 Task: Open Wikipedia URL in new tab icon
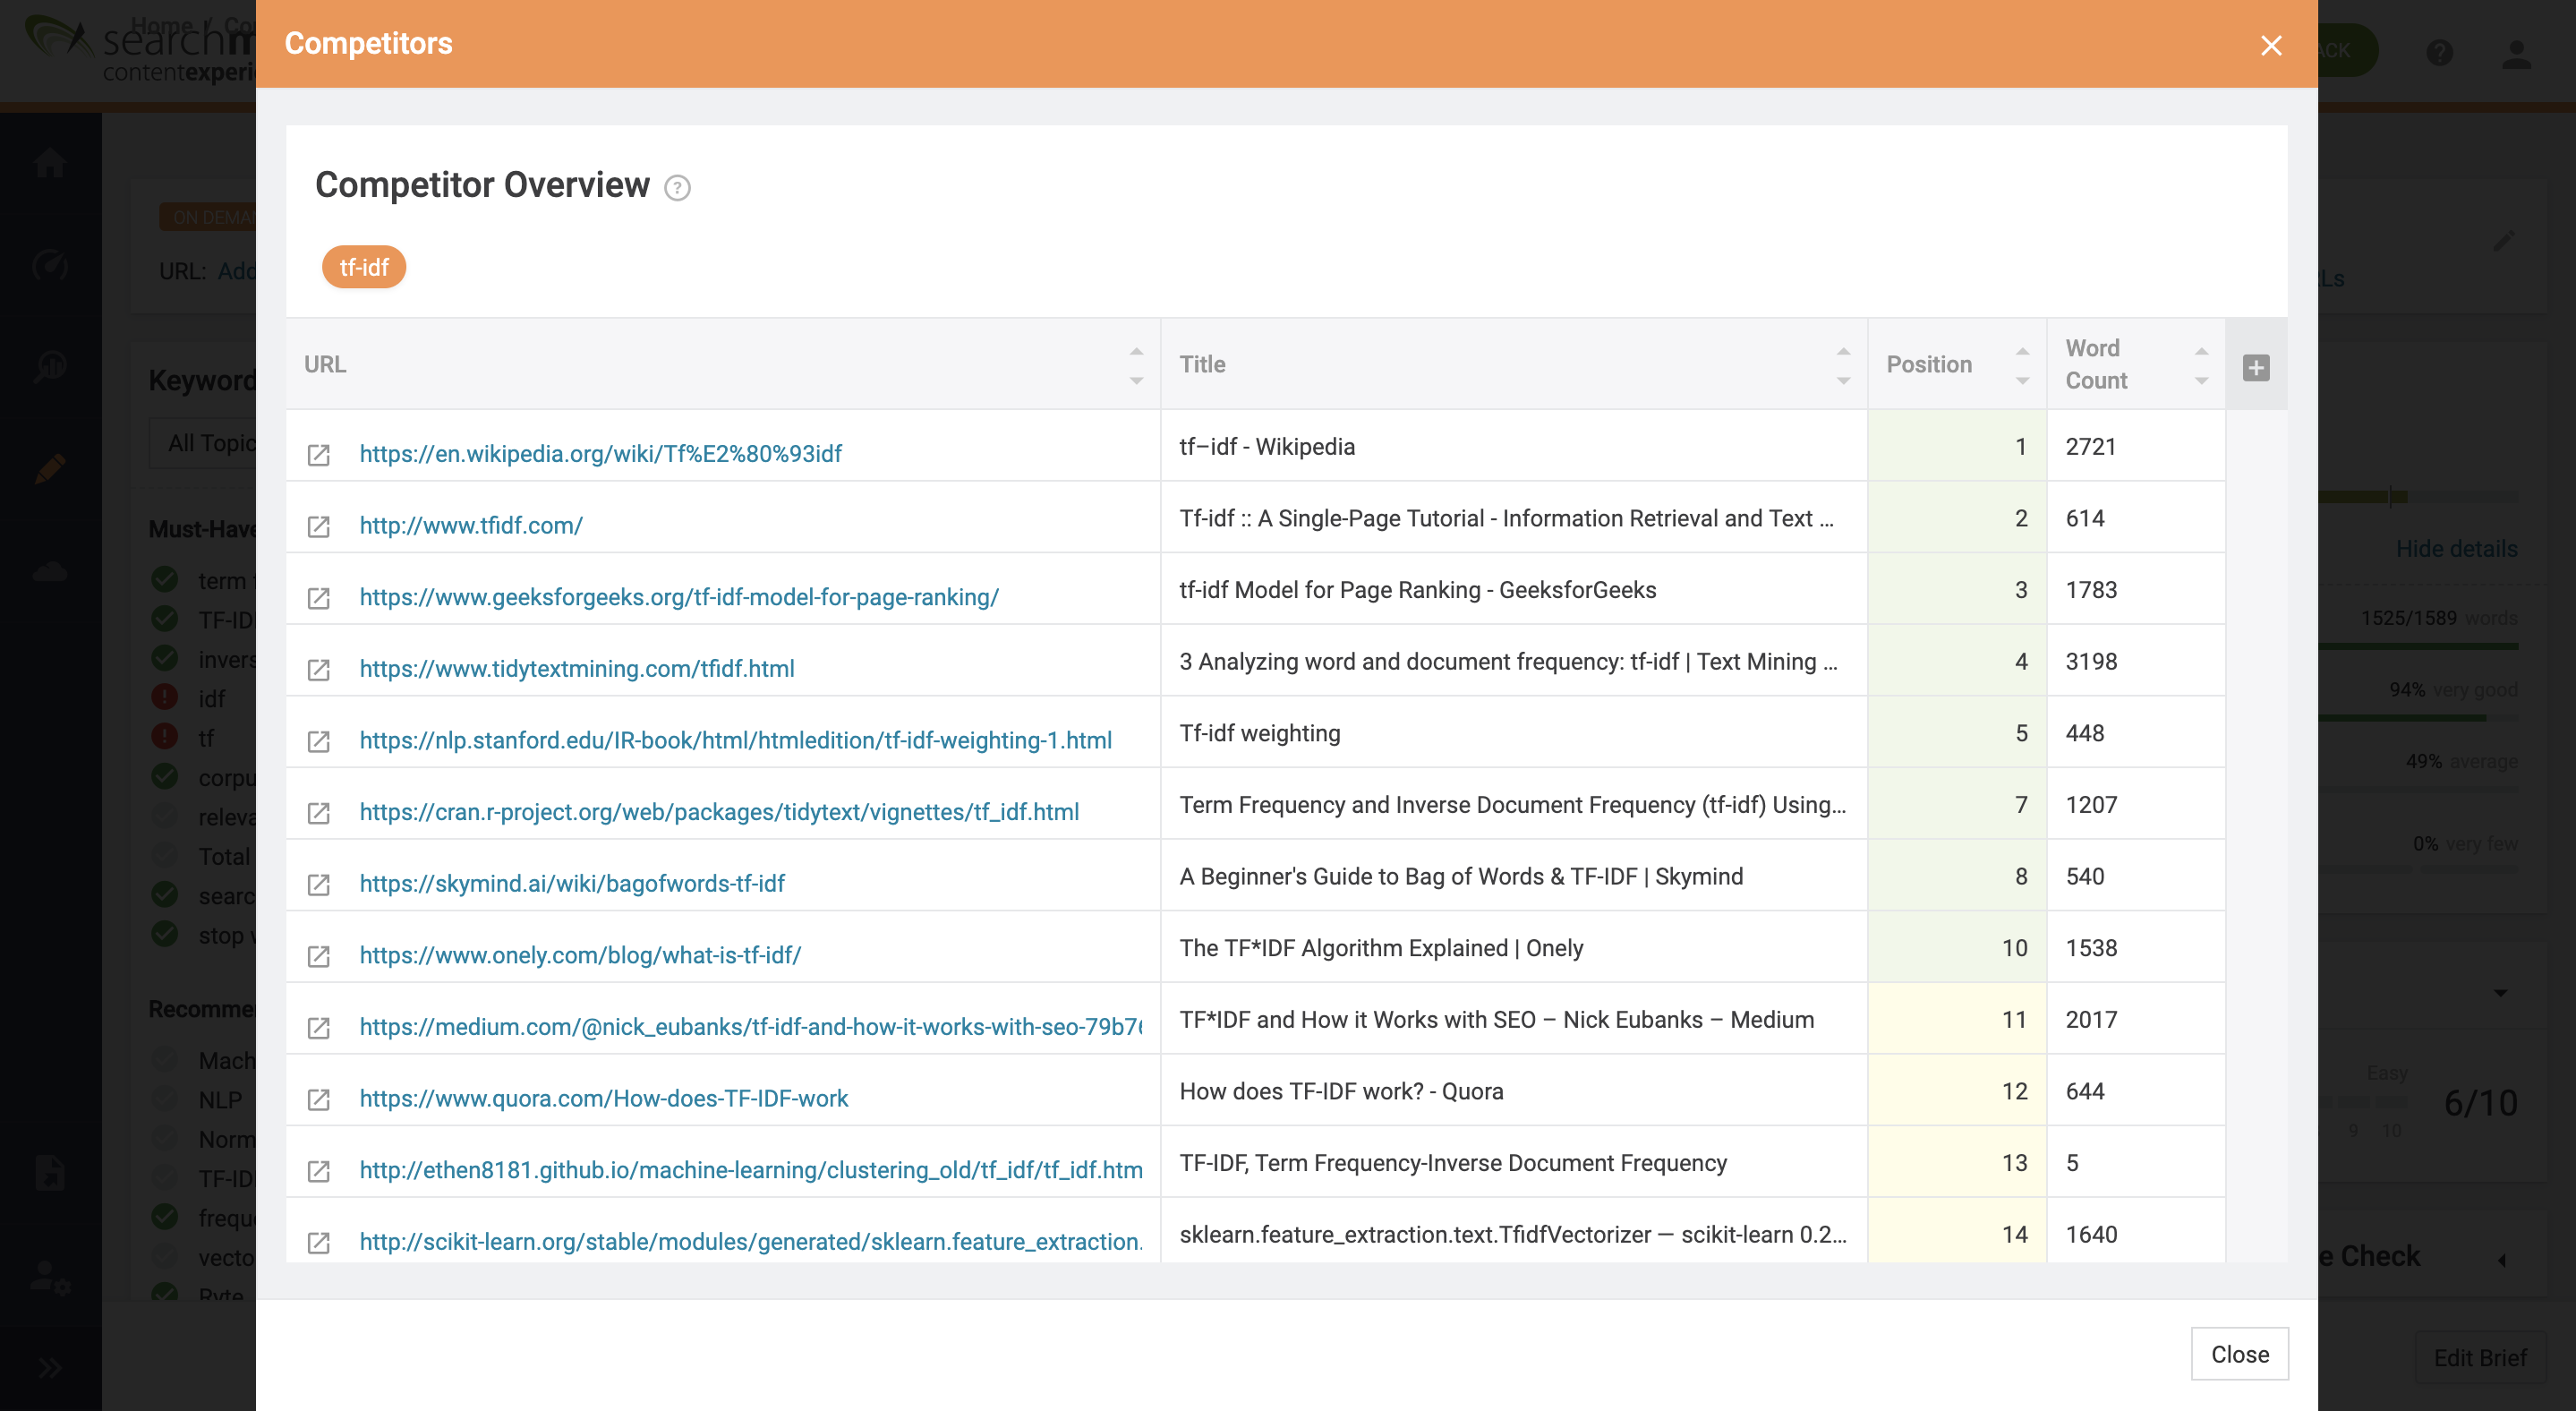click(319, 455)
